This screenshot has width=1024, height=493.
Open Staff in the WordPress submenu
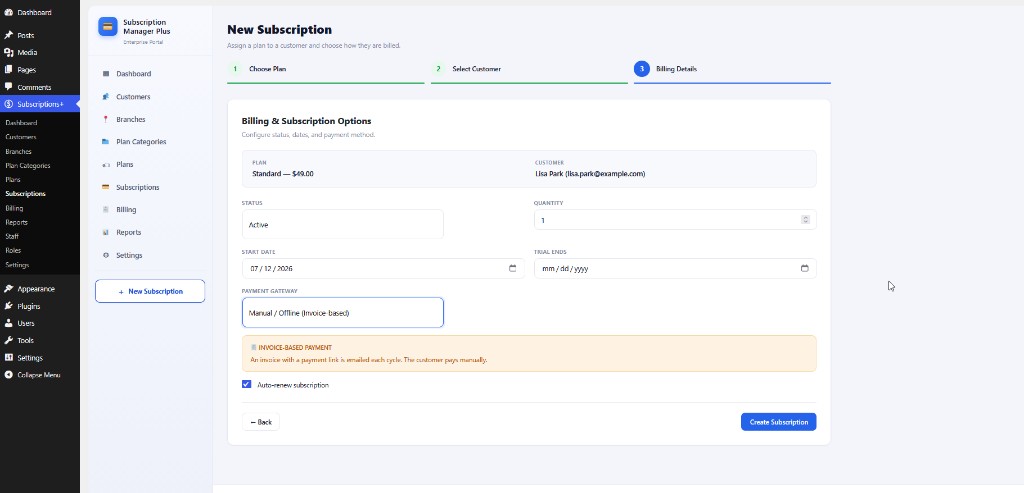click(x=12, y=236)
